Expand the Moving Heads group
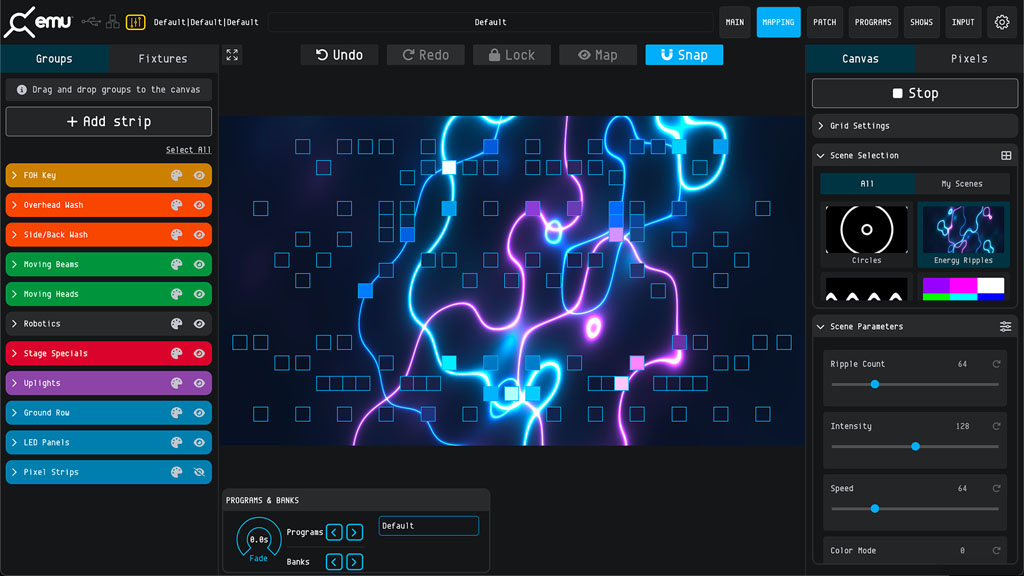 pos(14,294)
